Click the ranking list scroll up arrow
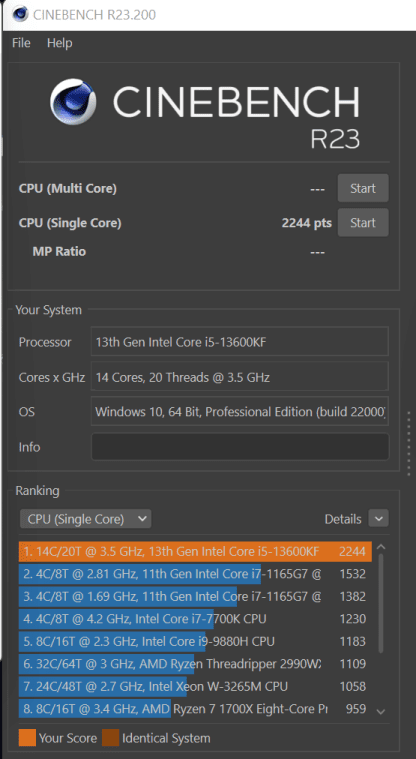The height and width of the screenshot is (759, 416). point(381,547)
